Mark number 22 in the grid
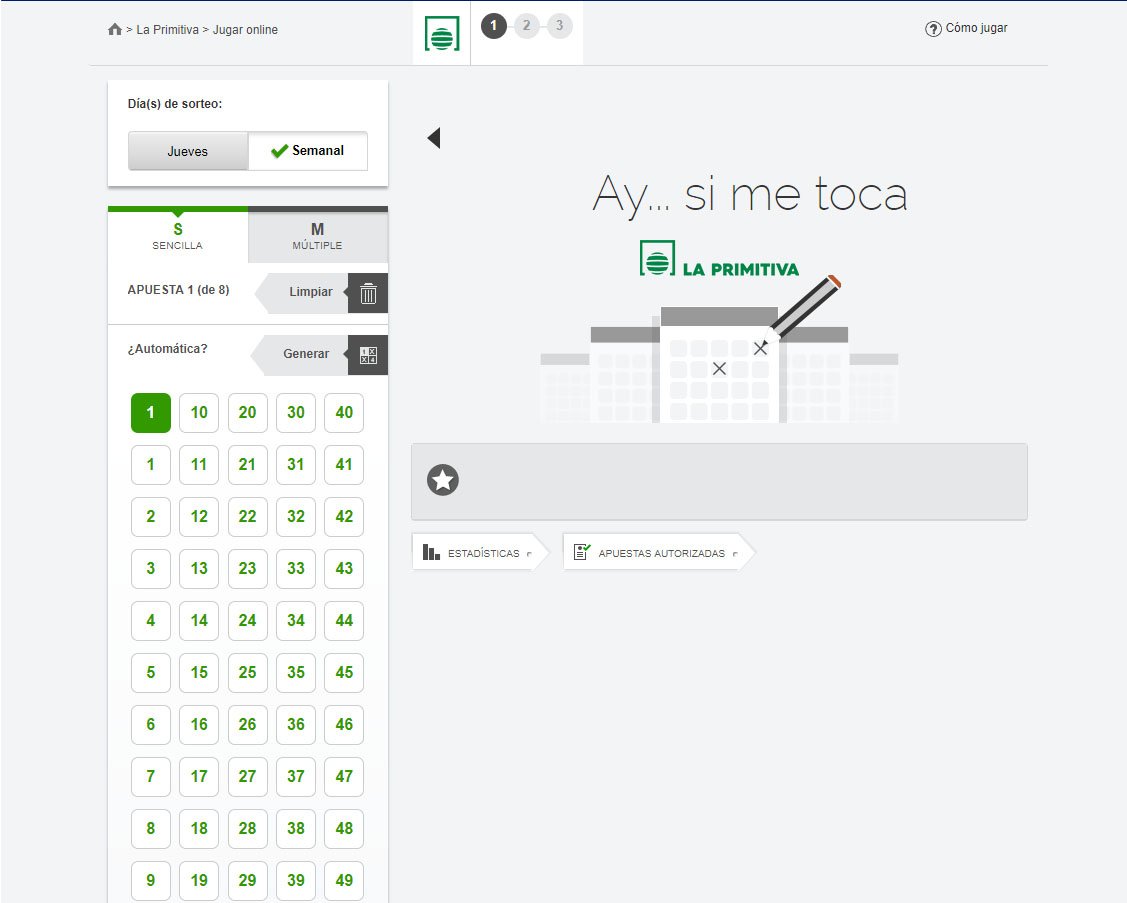The height and width of the screenshot is (903, 1127). click(x=247, y=517)
